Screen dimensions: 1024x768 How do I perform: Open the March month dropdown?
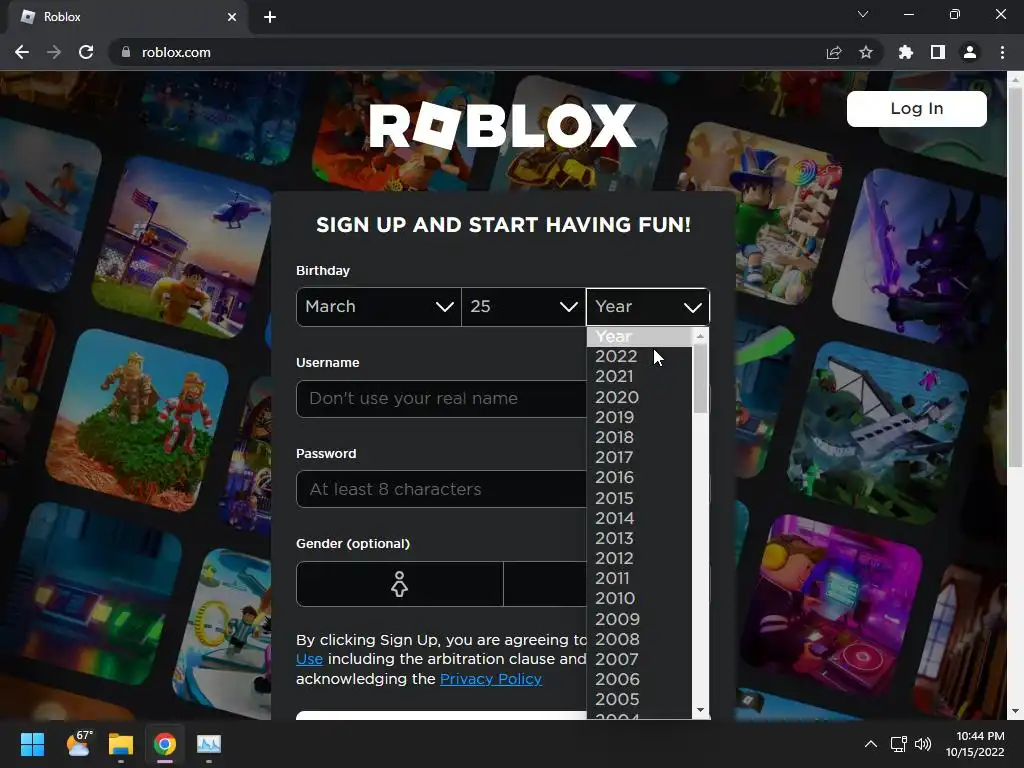click(x=379, y=306)
